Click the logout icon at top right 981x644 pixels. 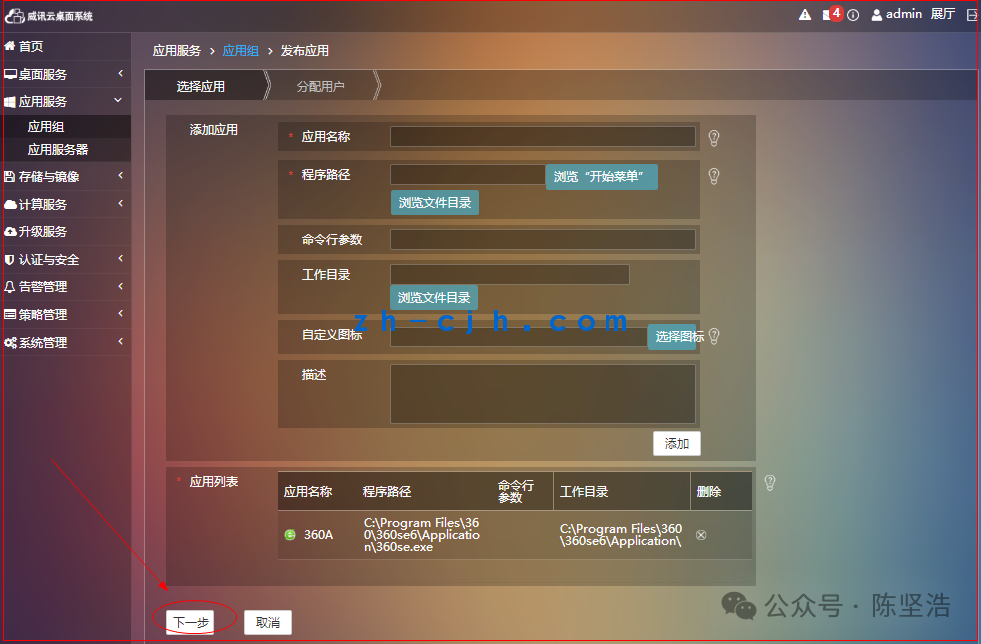pyautogui.click(x=972, y=15)
